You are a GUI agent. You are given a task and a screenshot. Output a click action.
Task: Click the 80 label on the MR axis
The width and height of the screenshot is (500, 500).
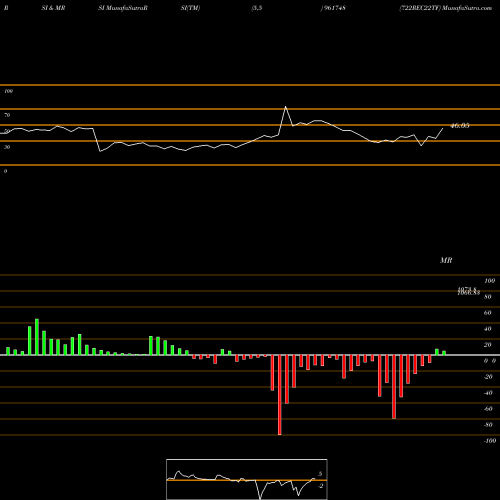[488, 297]
